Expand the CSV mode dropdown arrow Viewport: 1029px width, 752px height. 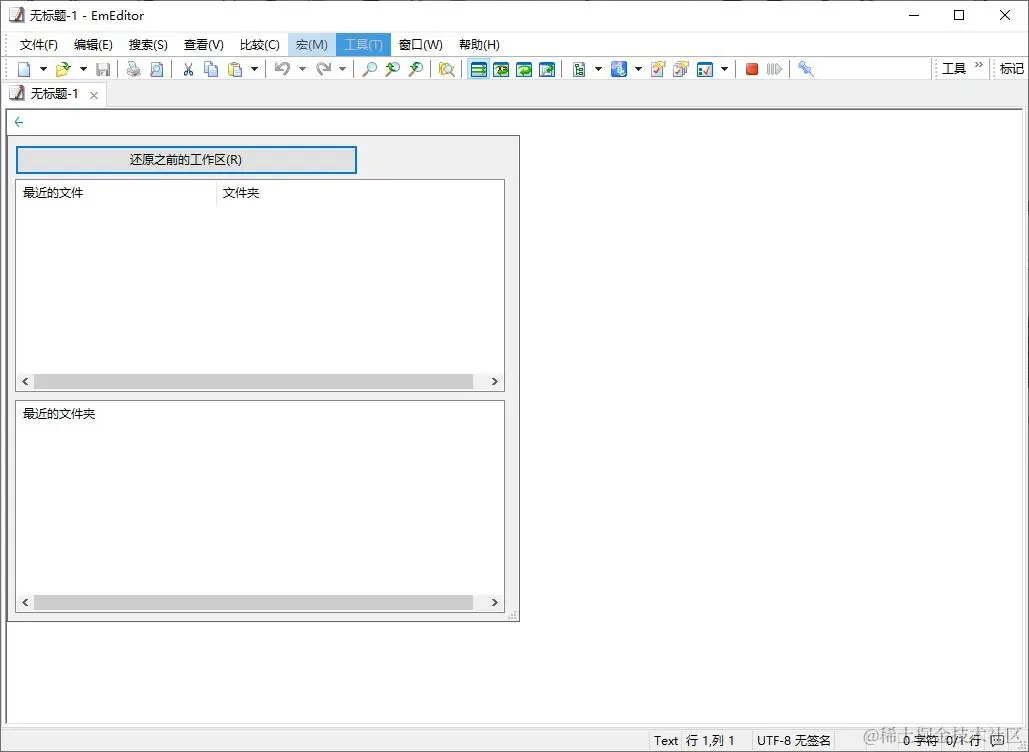point(598,69)
